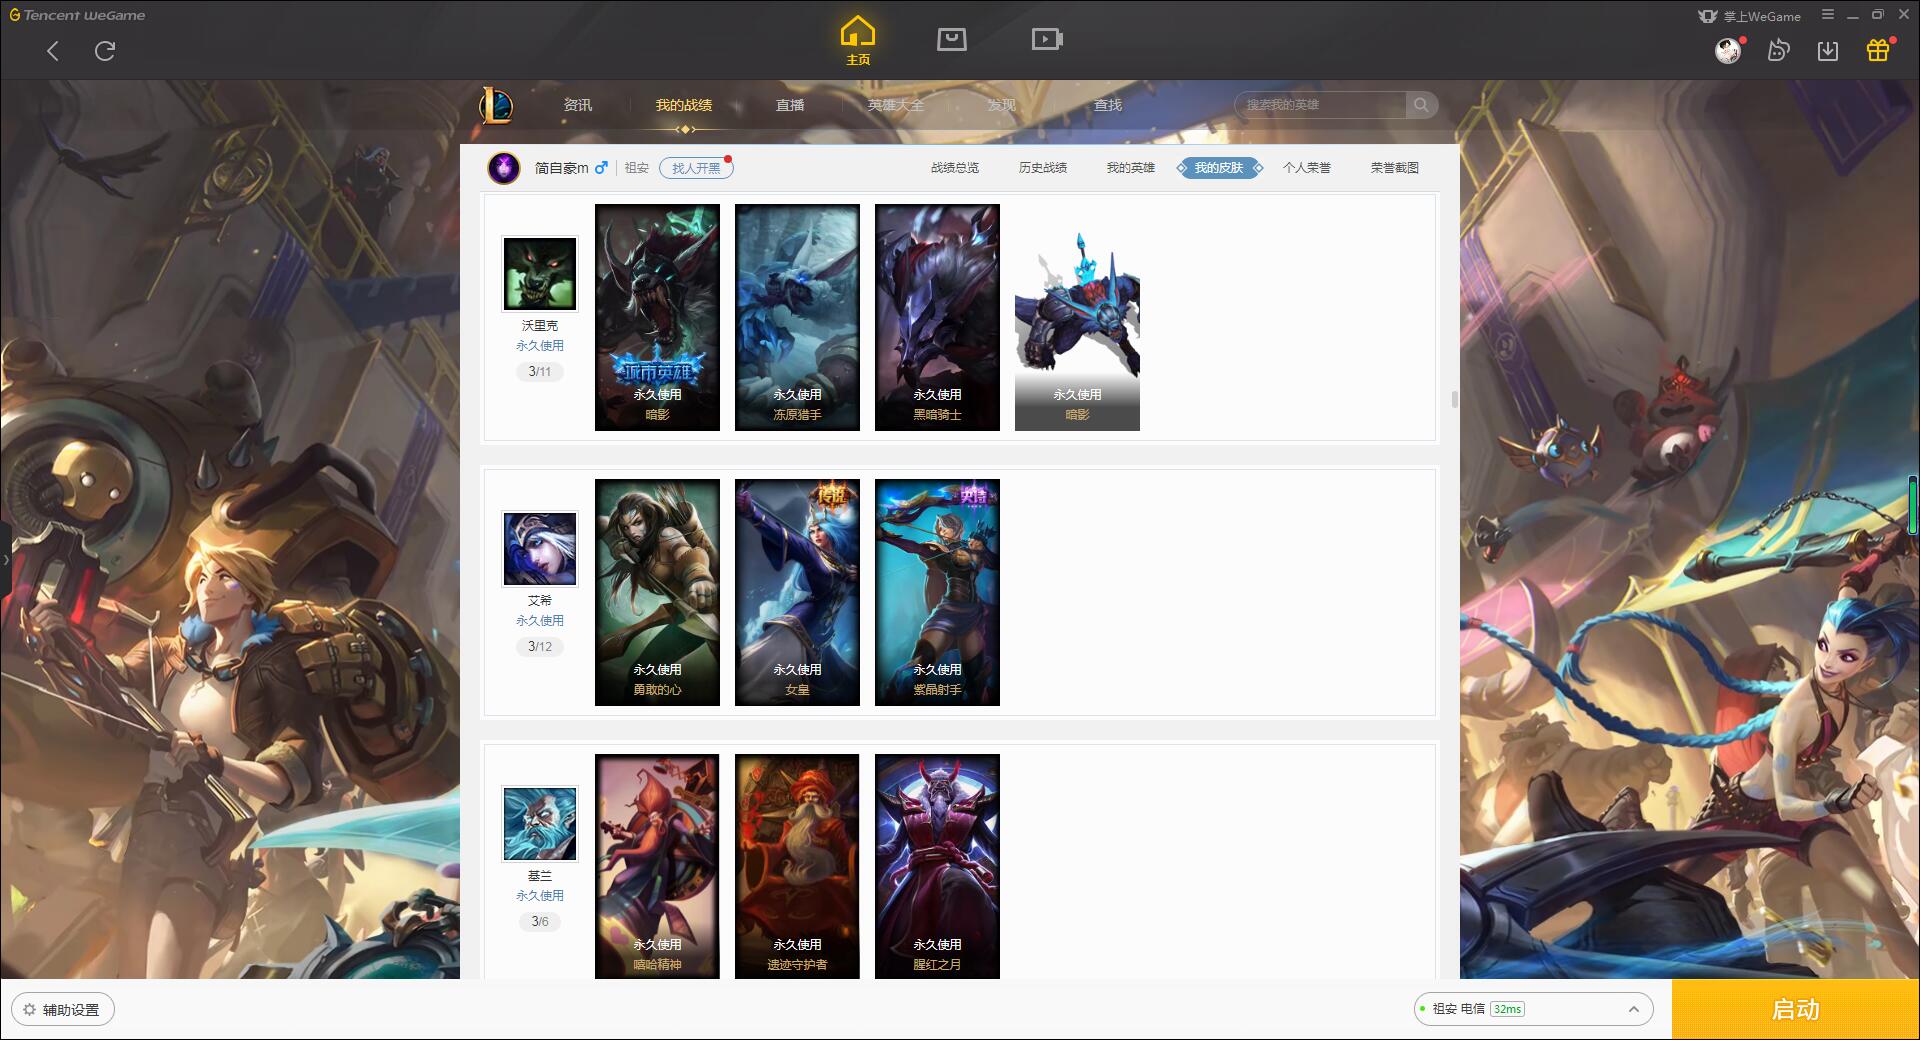Click the 3/11 skin count badge
This screenshot has width=1920, height=1040.
pyautogui.click(x=540, y=372)
